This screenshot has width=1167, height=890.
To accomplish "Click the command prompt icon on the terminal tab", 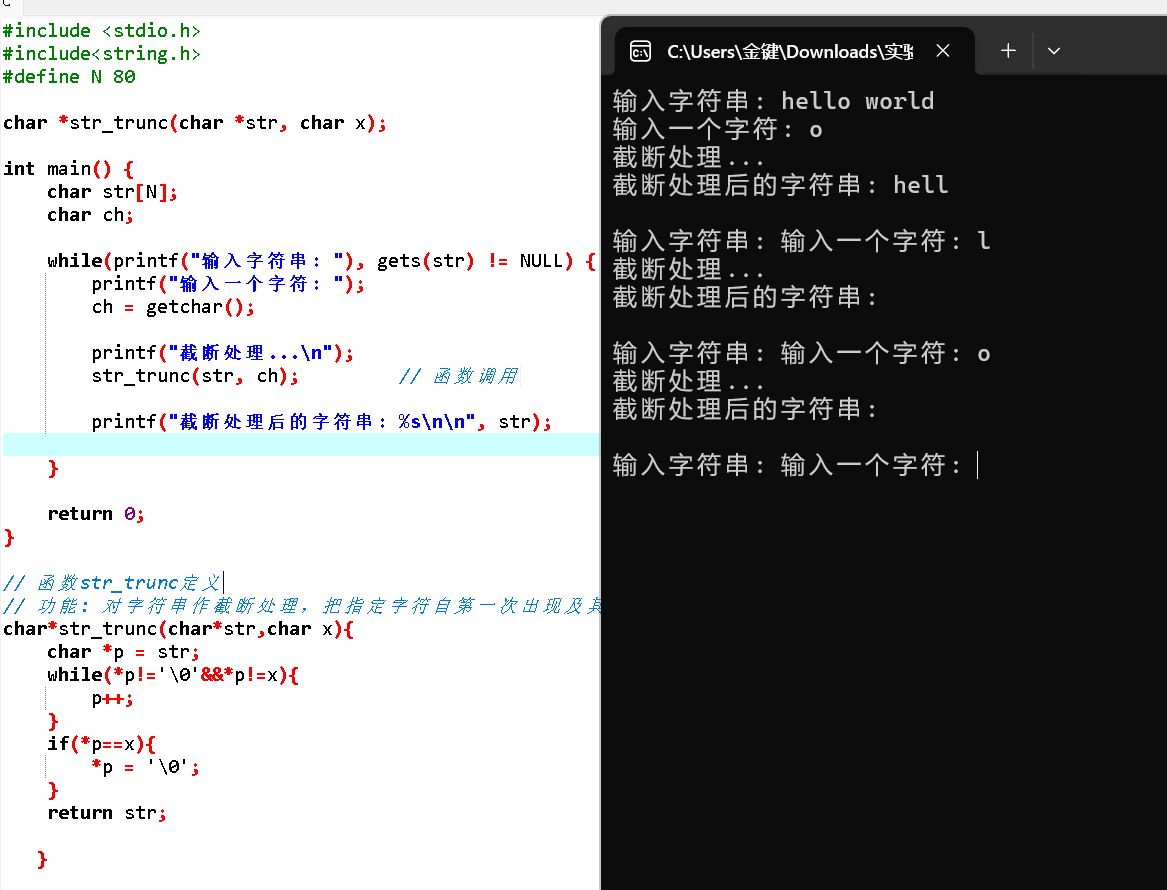I will 640,51.
